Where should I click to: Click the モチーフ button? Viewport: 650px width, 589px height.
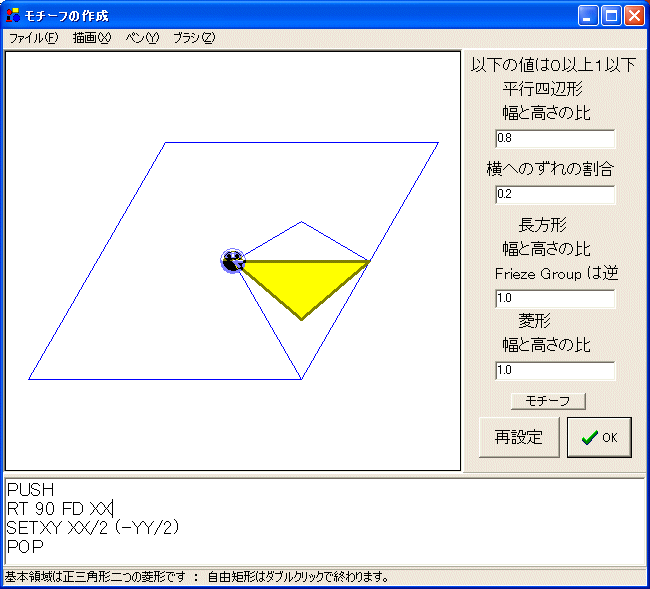pos(548,401)
